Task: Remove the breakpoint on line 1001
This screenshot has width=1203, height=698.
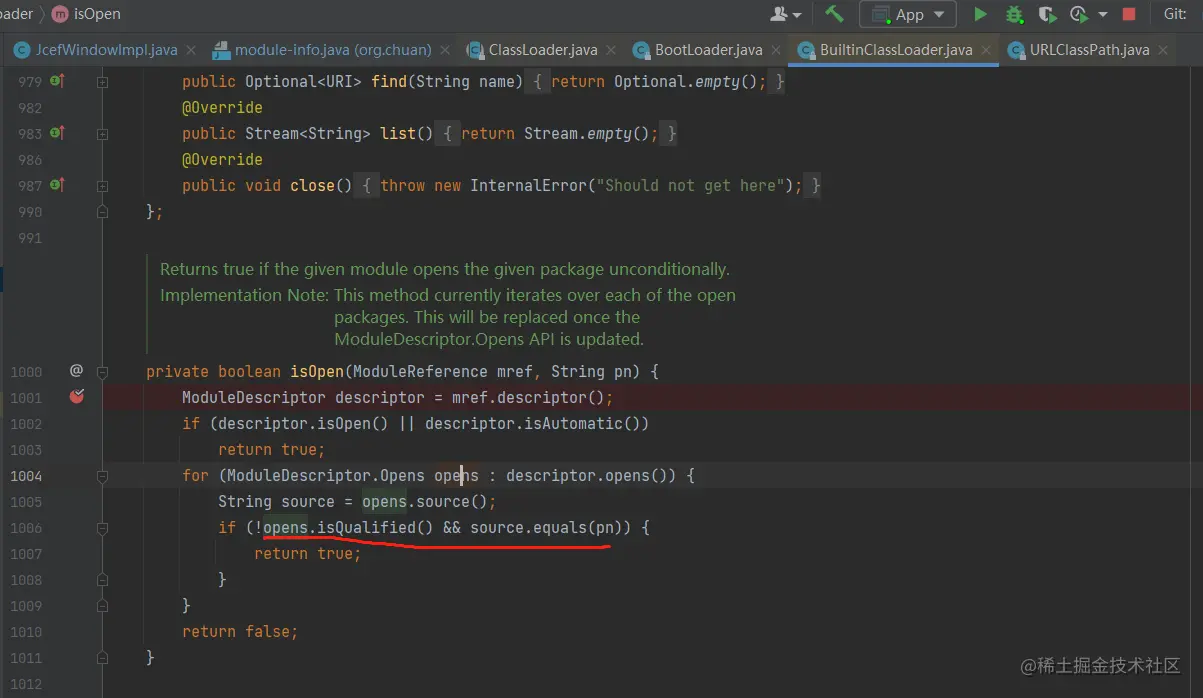Action: tap(76, 396)
